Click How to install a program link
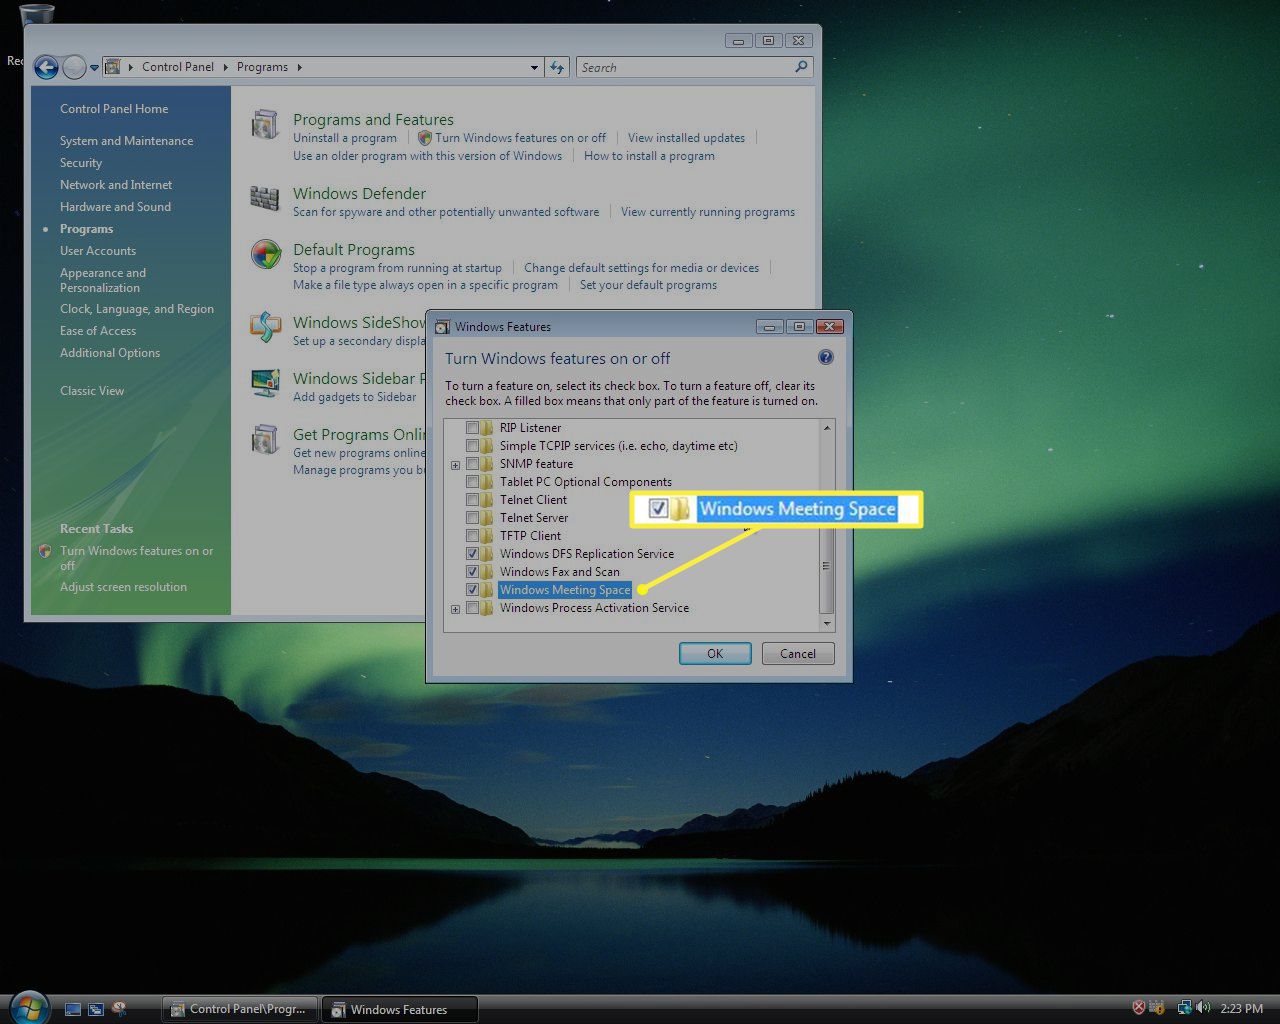 [x=649, y=156]
